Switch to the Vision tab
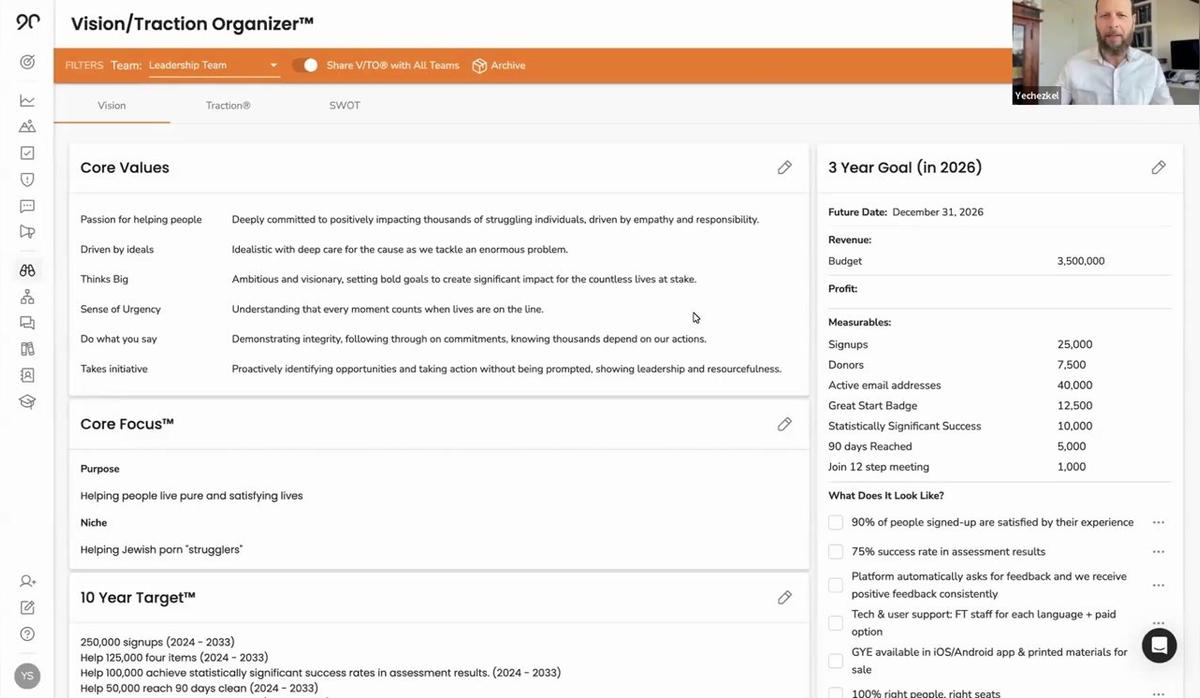This screenshot has height=698, width=1200. pos(112,105)
